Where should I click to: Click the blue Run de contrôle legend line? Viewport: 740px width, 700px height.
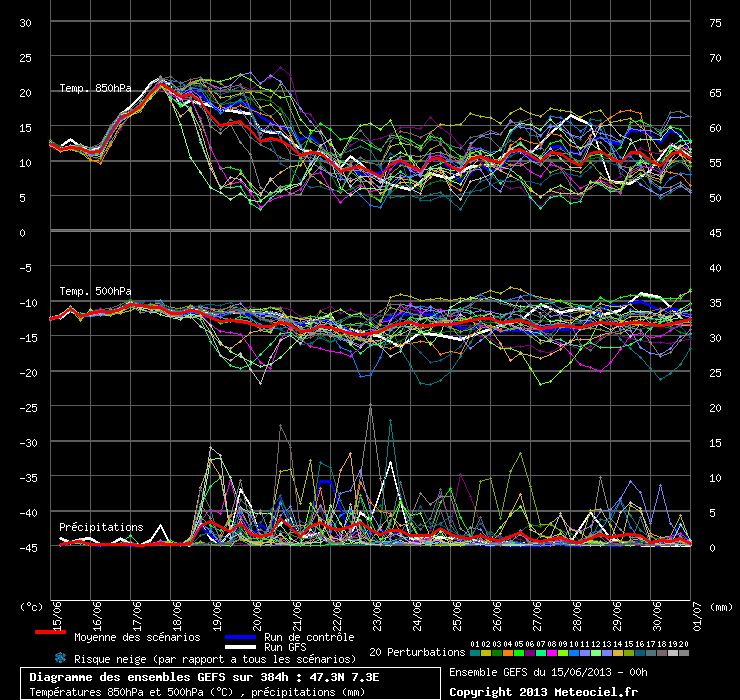pos(241,637)
